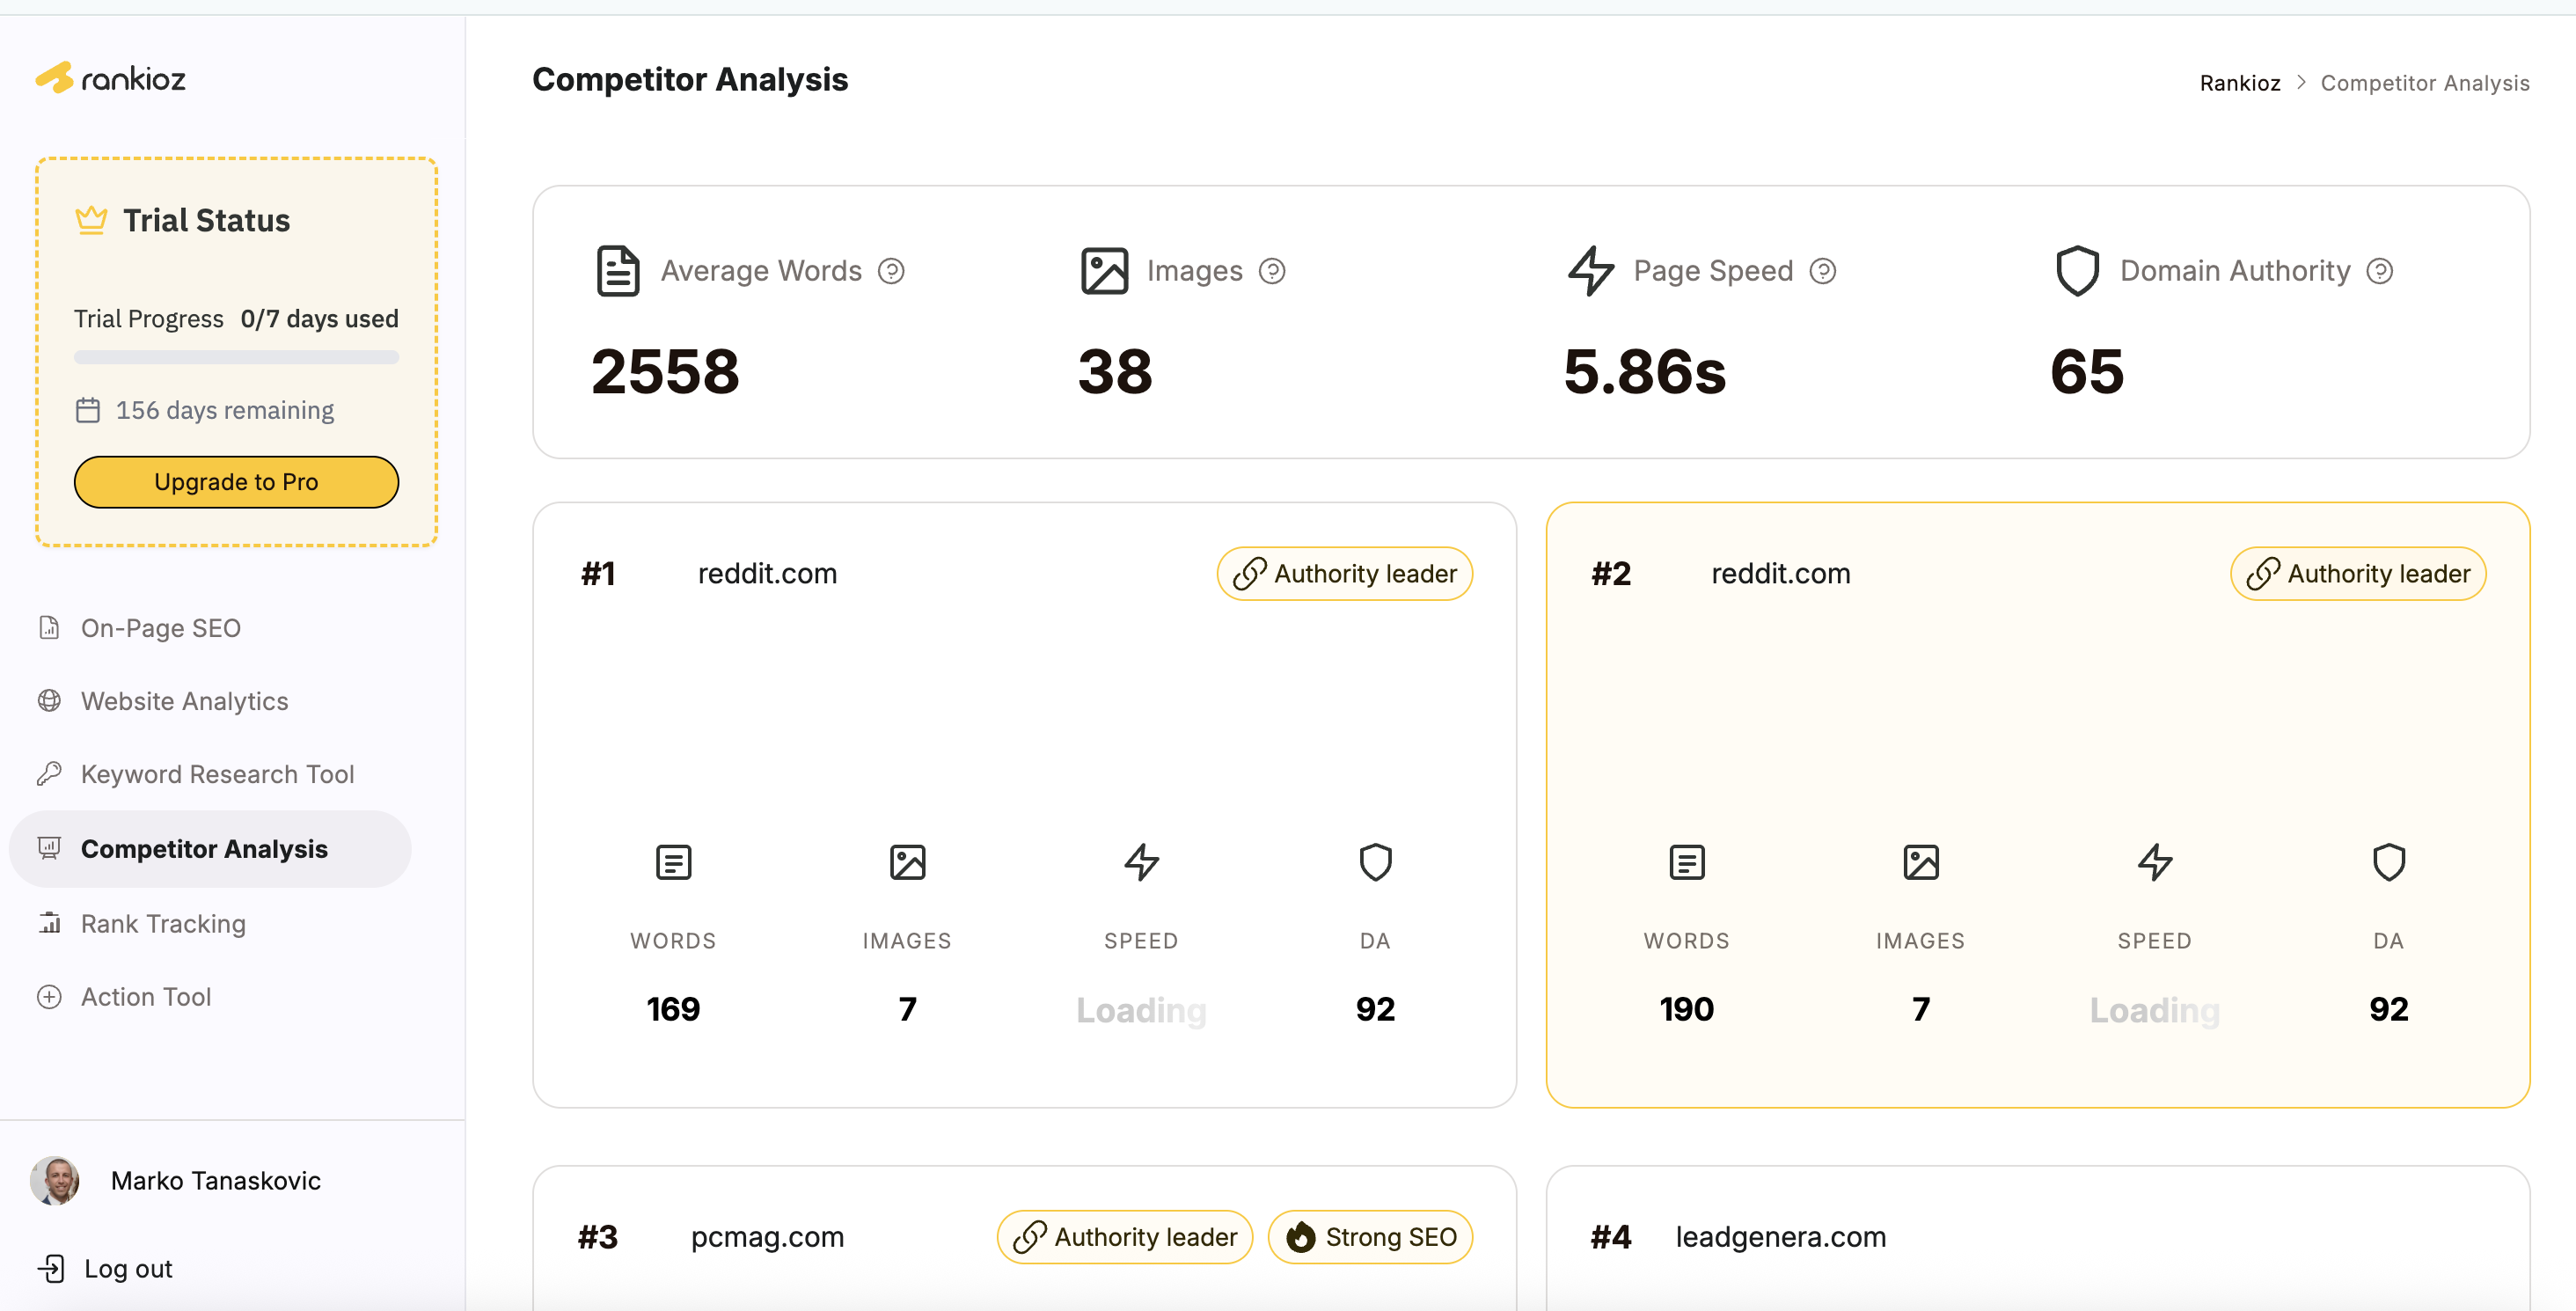Click Marko Tanaskovic profile avatar
This screenshot has width=2576, height=1311.
(x=55, y=1180)
